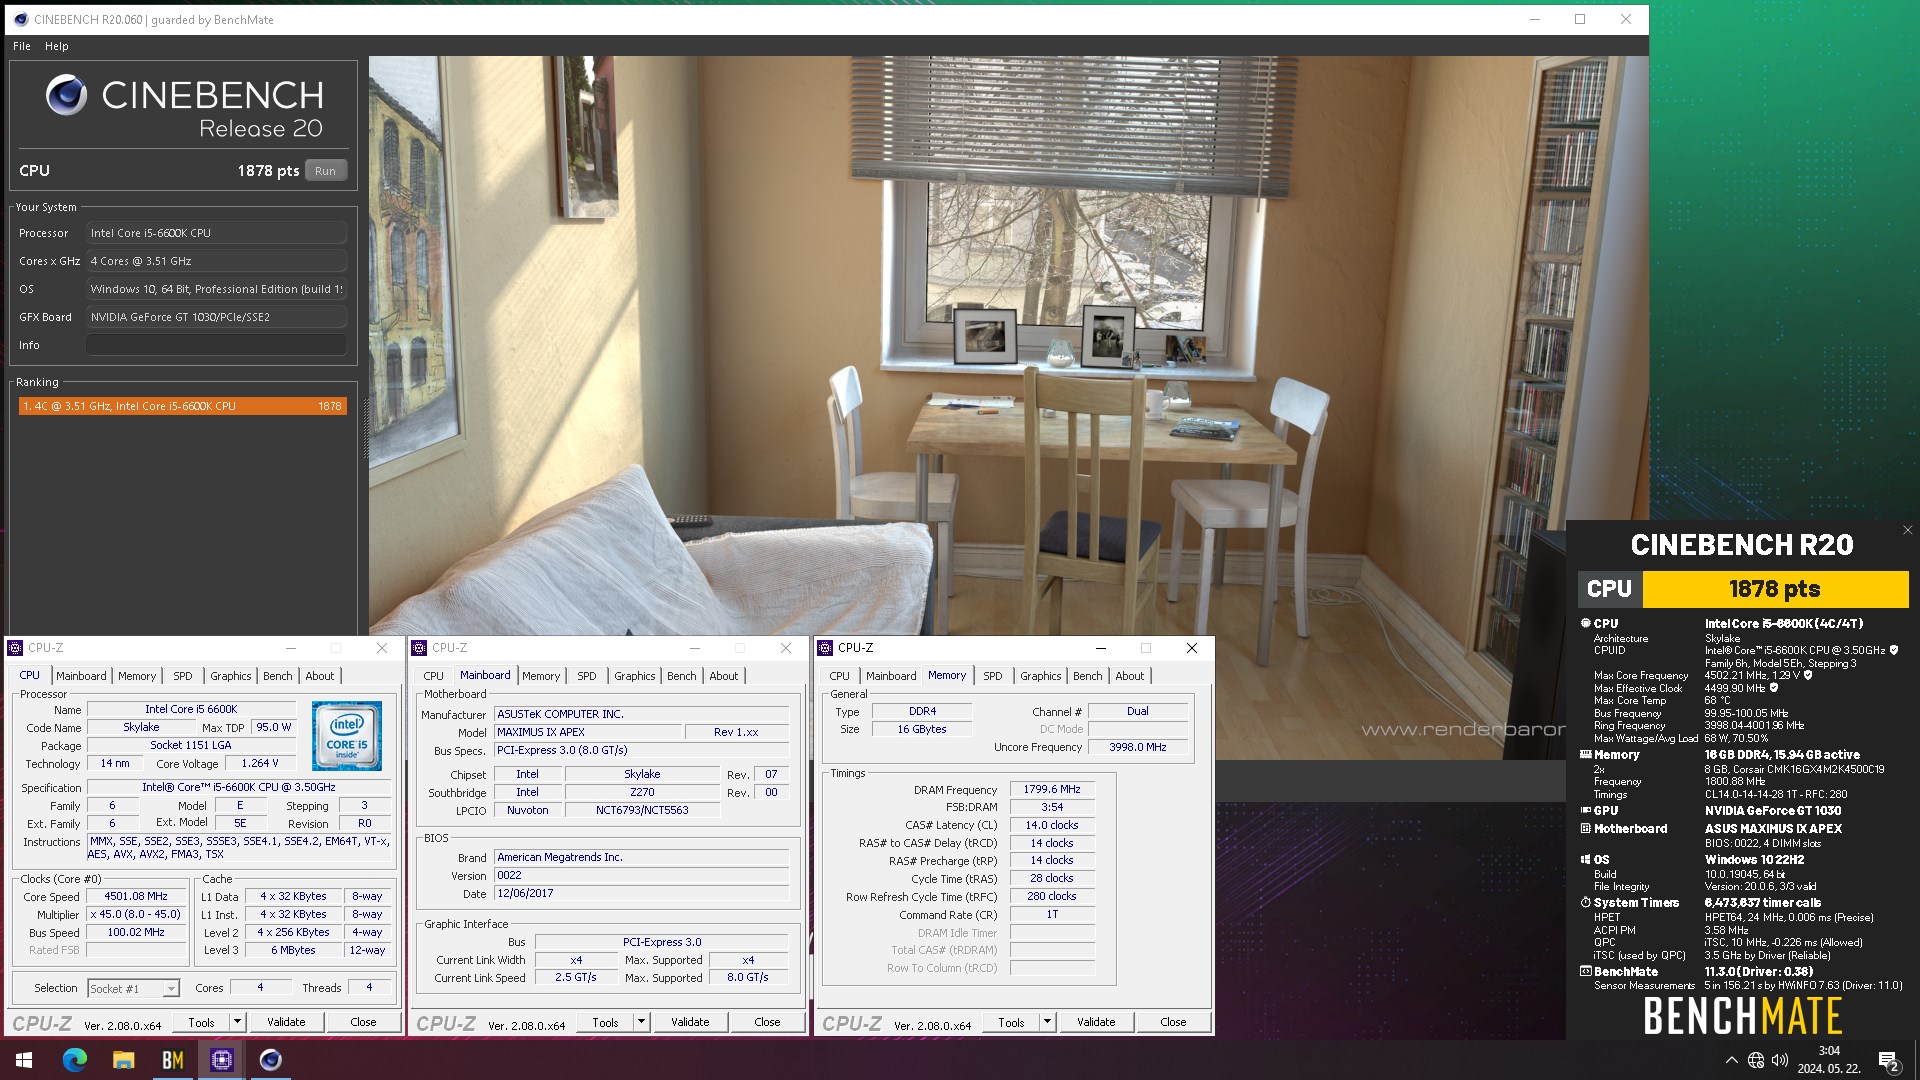Image resolution: width=1920 pixels, height=1080 pixels.
Task: Open volume speaker tray icon
Action: pos(1780,1060)
